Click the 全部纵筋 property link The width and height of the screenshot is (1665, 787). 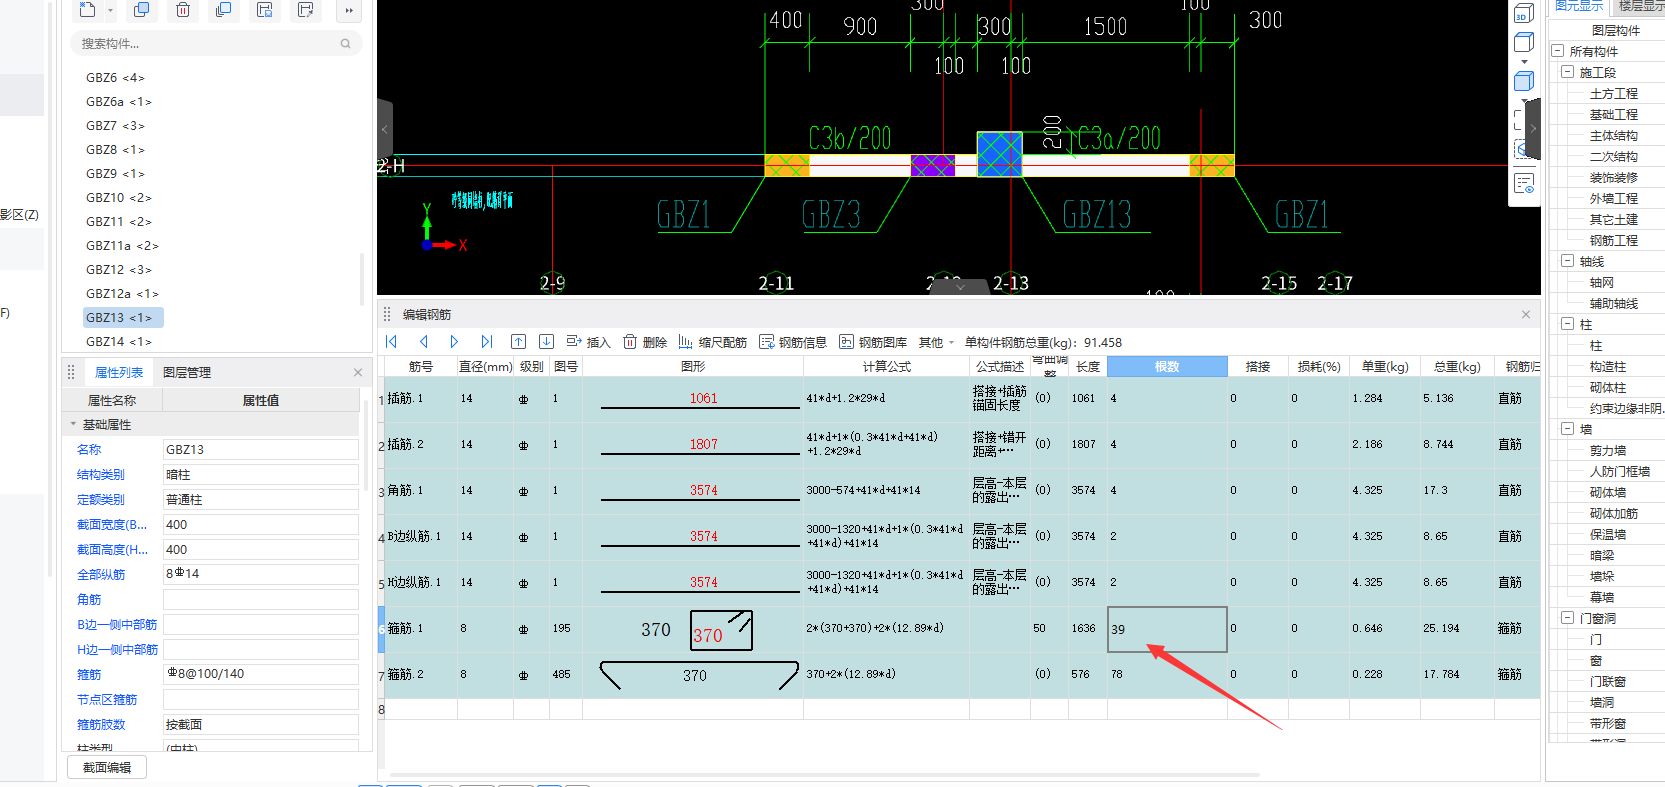pyautogui.click(x=101, y=575)
